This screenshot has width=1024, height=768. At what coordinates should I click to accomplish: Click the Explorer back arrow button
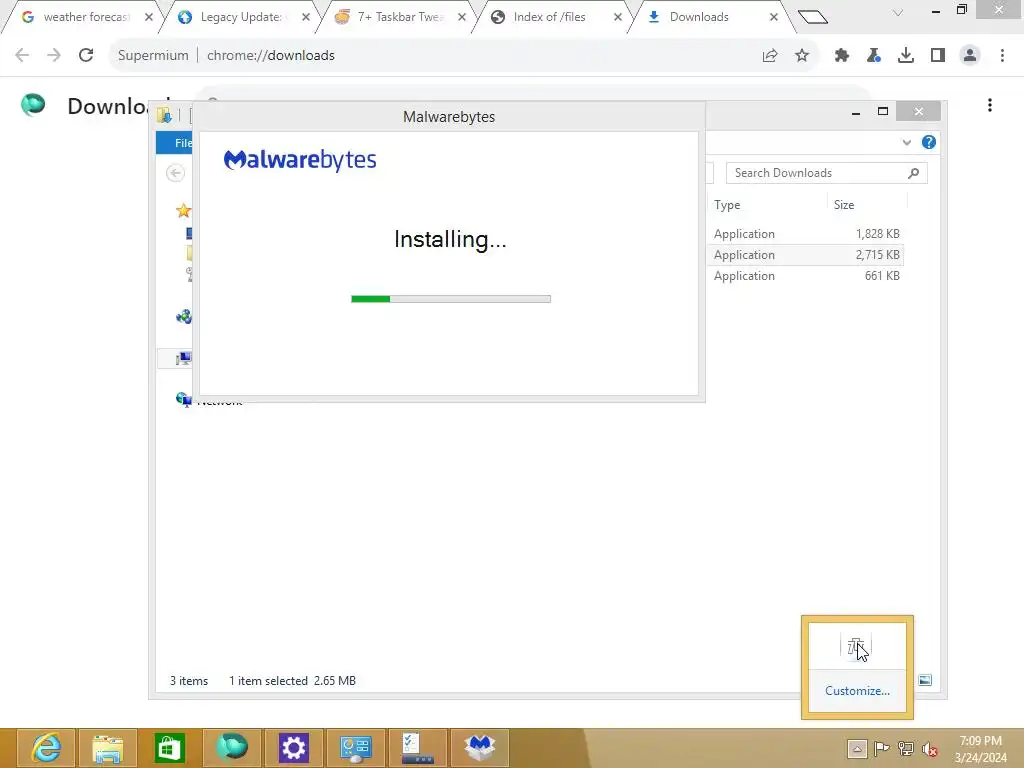click(175, 173)
